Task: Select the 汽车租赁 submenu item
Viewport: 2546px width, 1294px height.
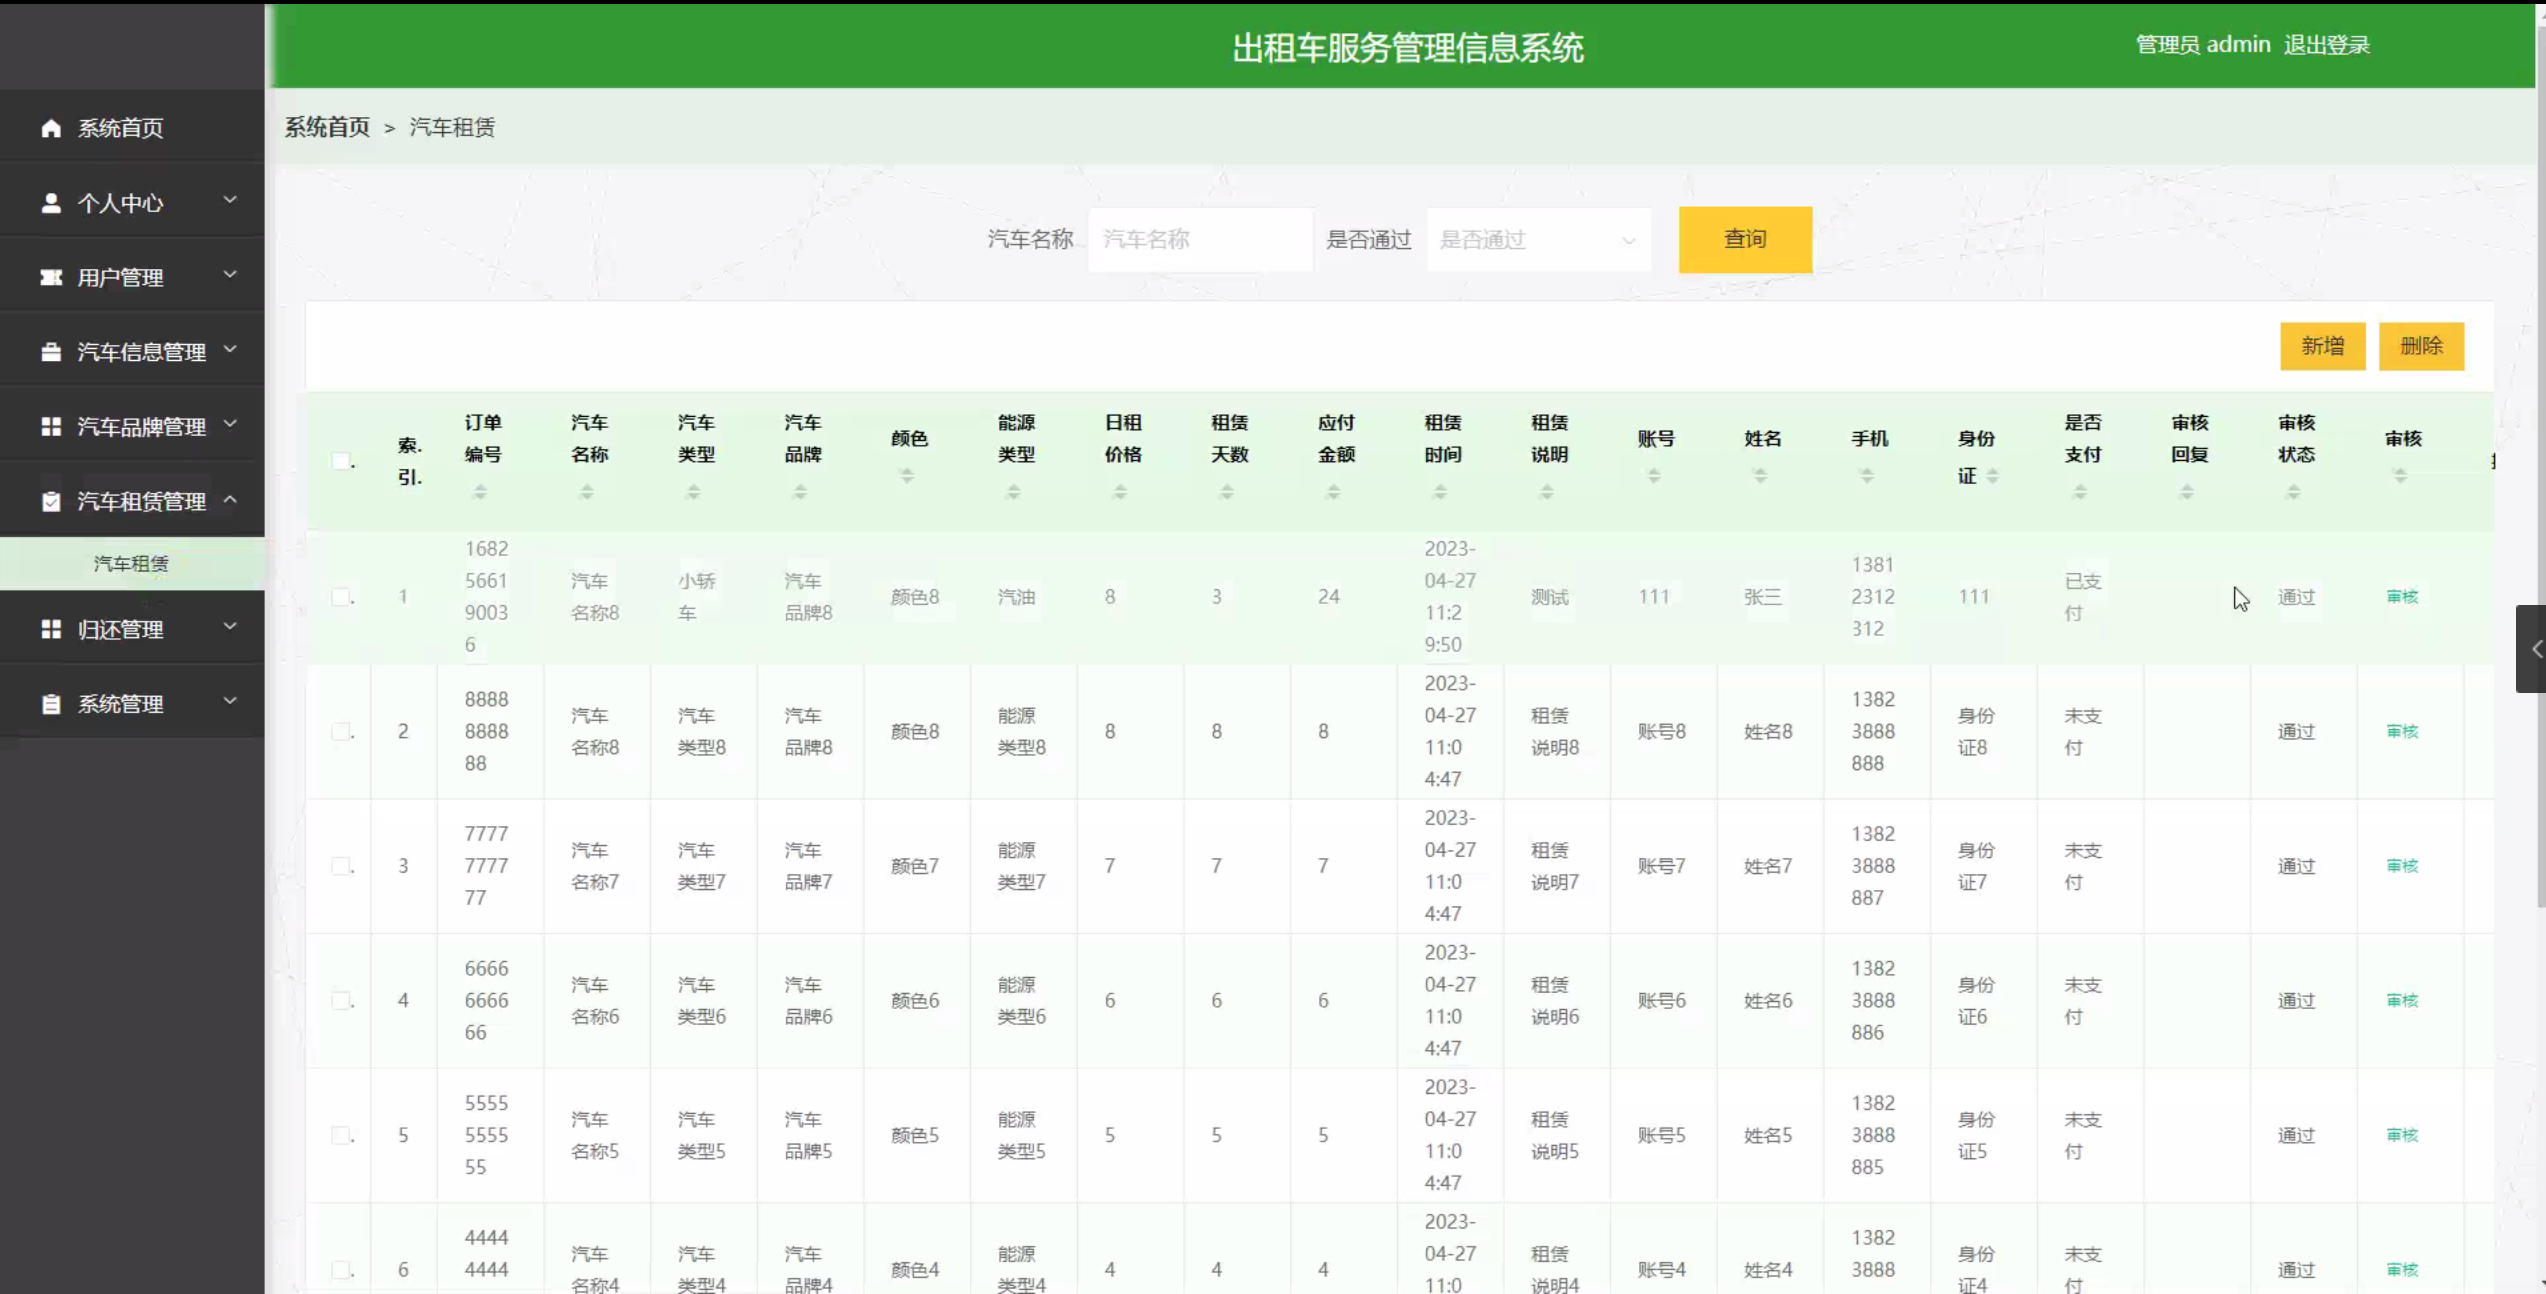Action: pyautogui.click(x=131, y=564)
